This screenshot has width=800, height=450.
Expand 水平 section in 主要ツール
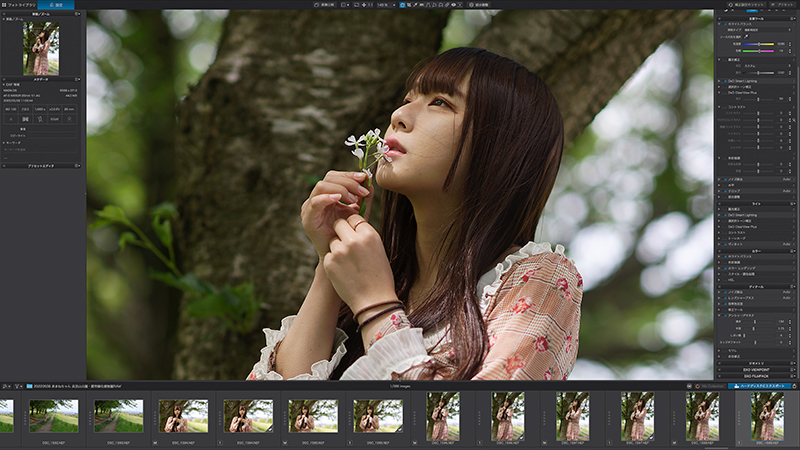click(720, 185)
